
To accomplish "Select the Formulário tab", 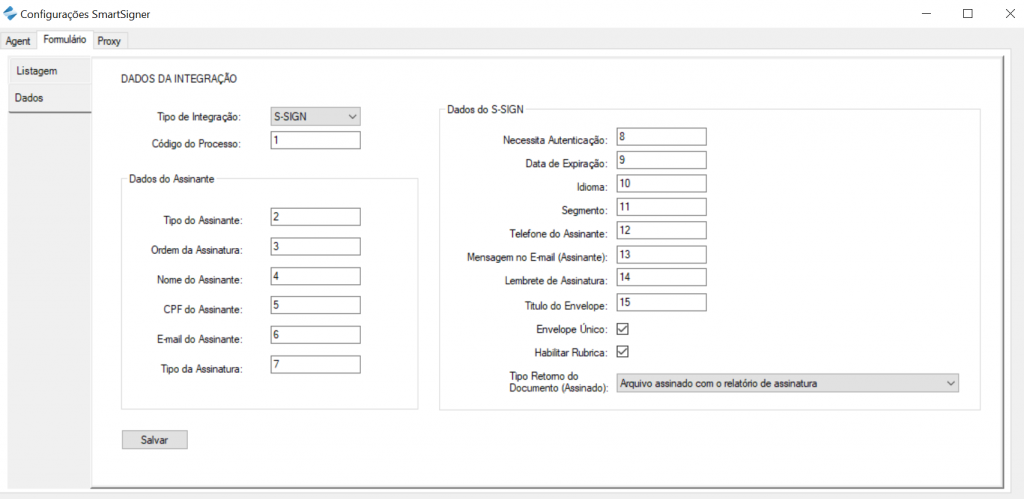I will tap(65, 39).
